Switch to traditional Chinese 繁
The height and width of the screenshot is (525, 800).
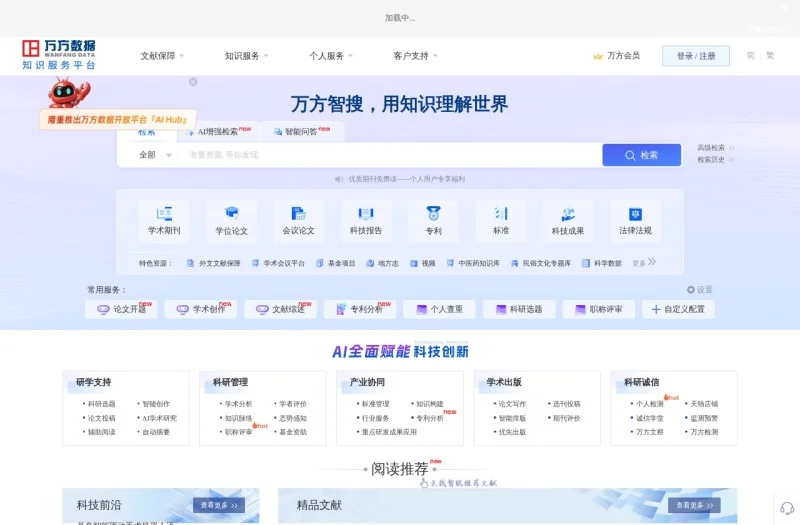tap(770, 56)
